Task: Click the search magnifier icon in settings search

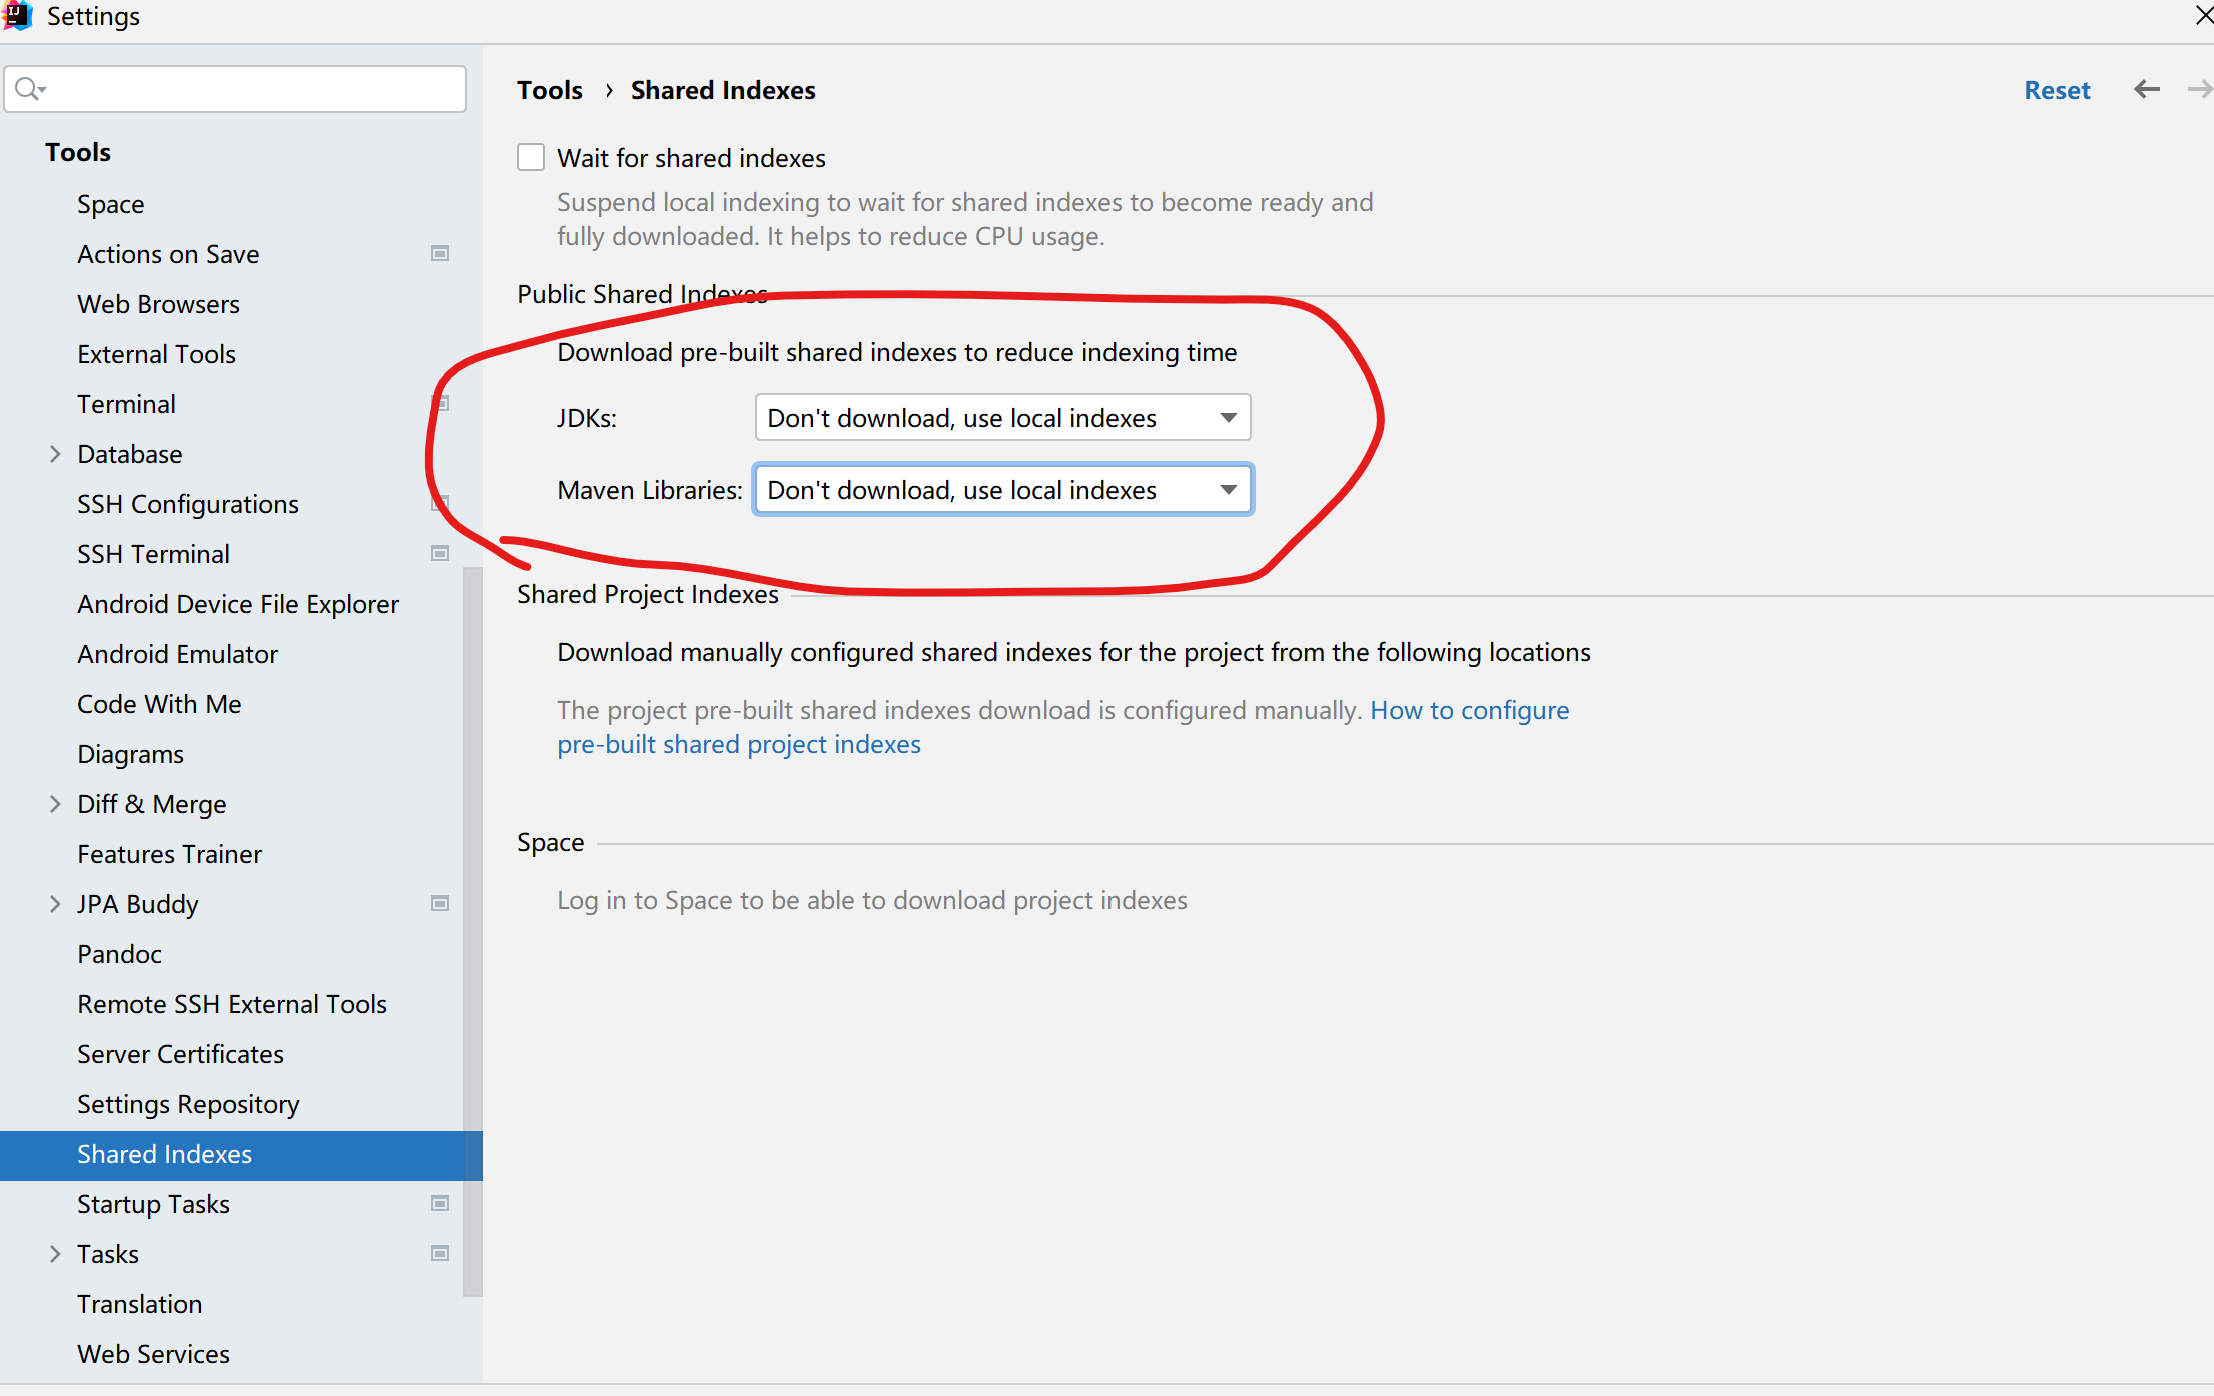Action: point(30,88)
